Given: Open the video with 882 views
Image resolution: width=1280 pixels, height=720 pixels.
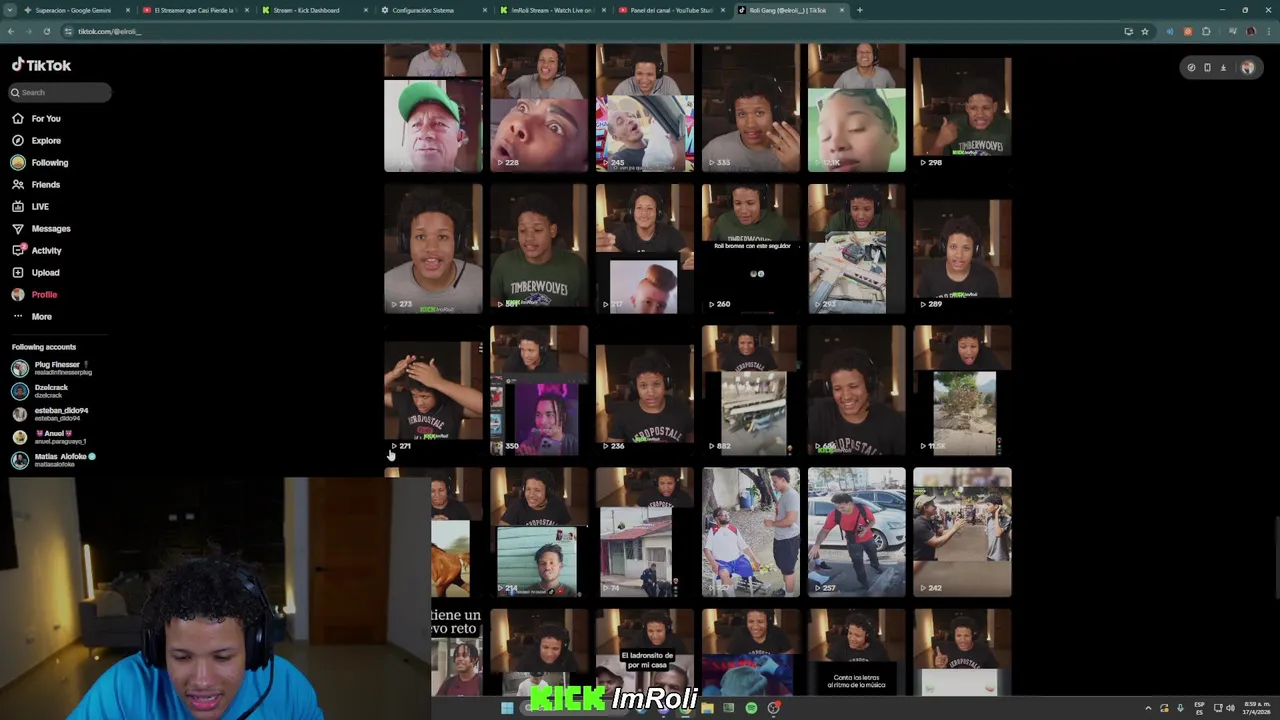Looking at the screenshot, I should [751, 391].
